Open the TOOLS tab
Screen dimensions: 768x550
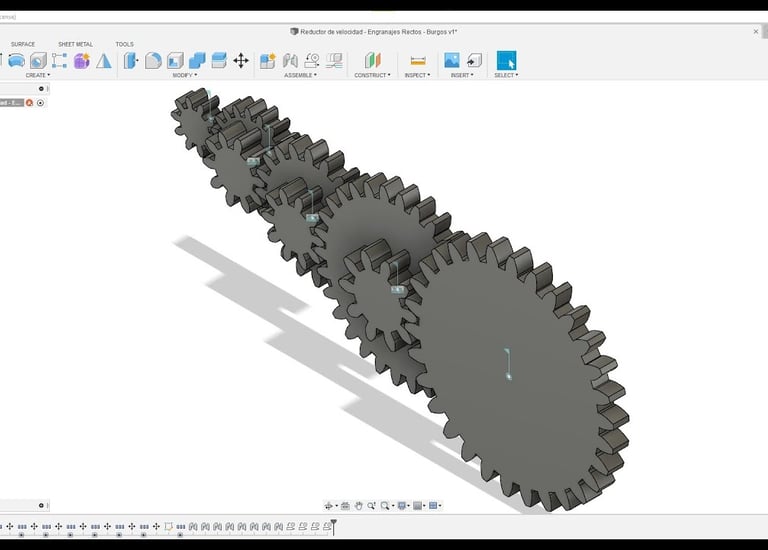124,44
